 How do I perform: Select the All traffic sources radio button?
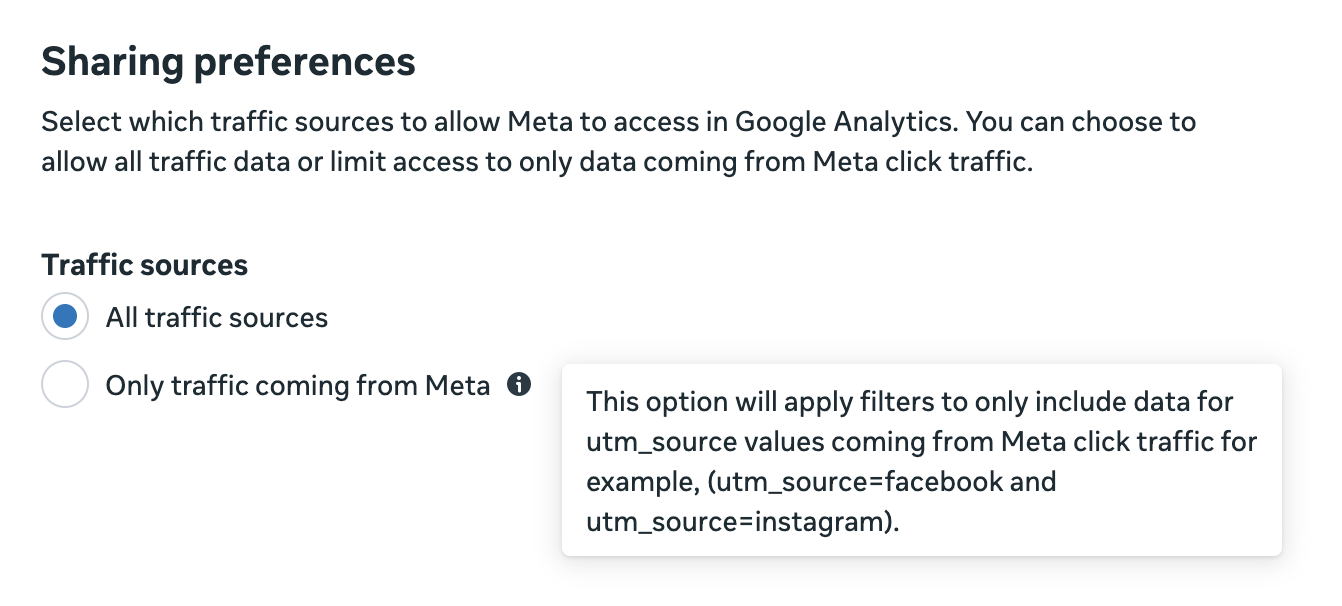click(65, 318)
